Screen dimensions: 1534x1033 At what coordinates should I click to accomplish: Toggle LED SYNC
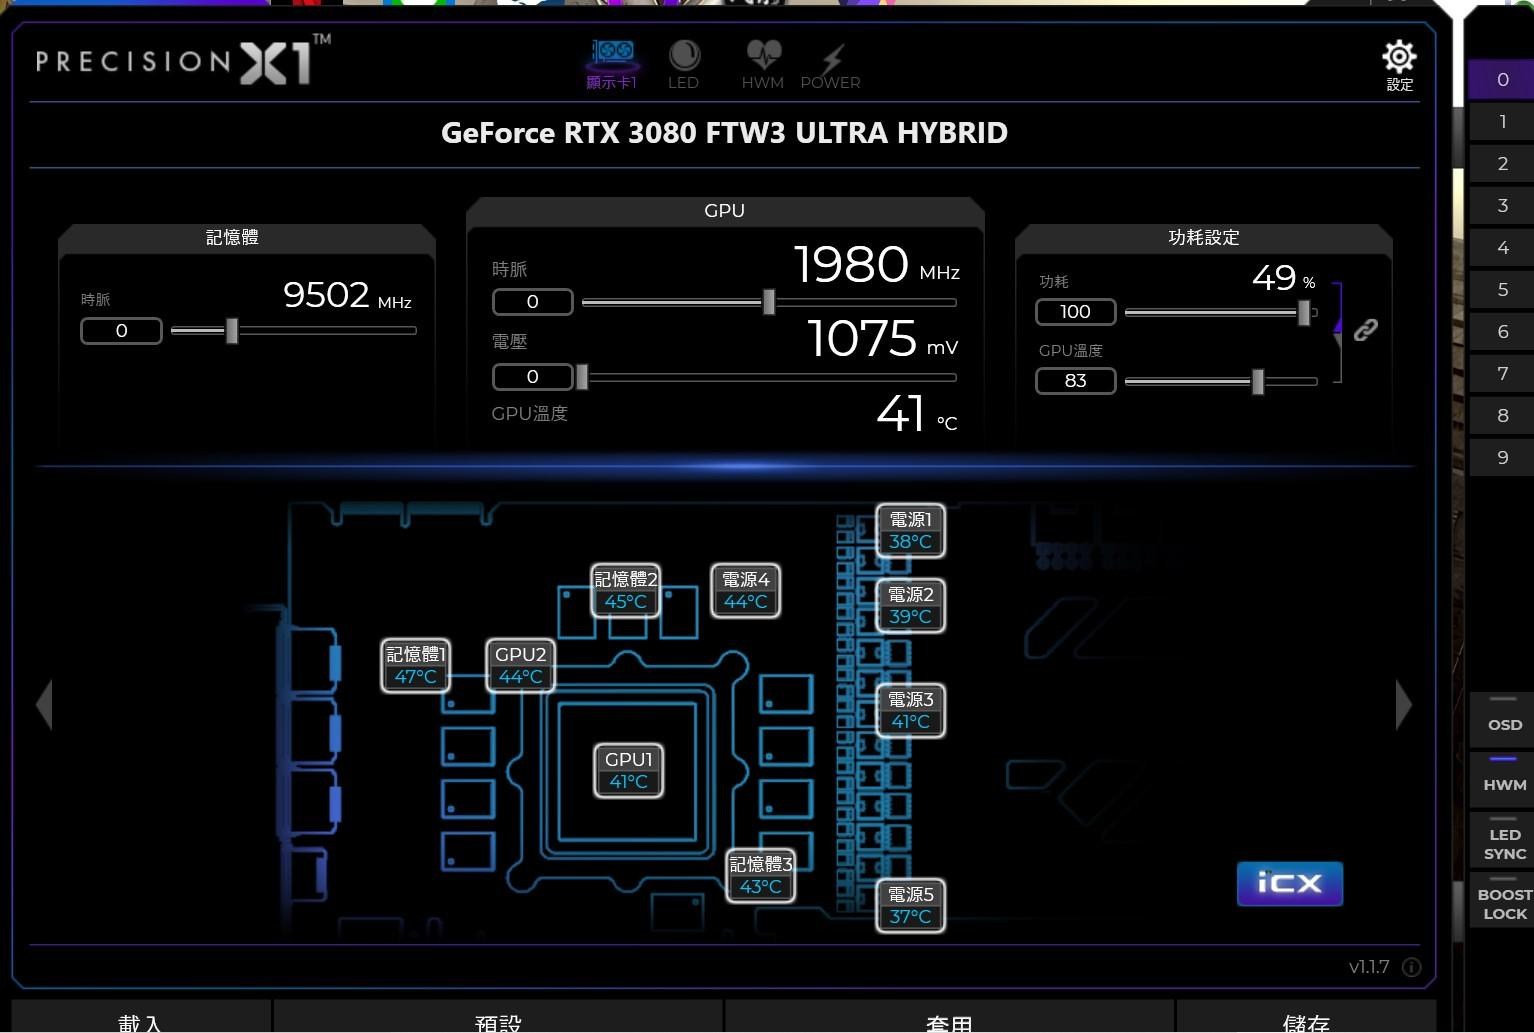pyautogui.click(x=1503, y=838)
